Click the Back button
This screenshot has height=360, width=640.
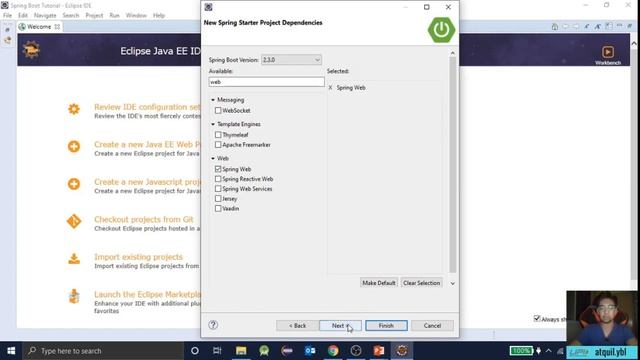(x=297, y=325)
